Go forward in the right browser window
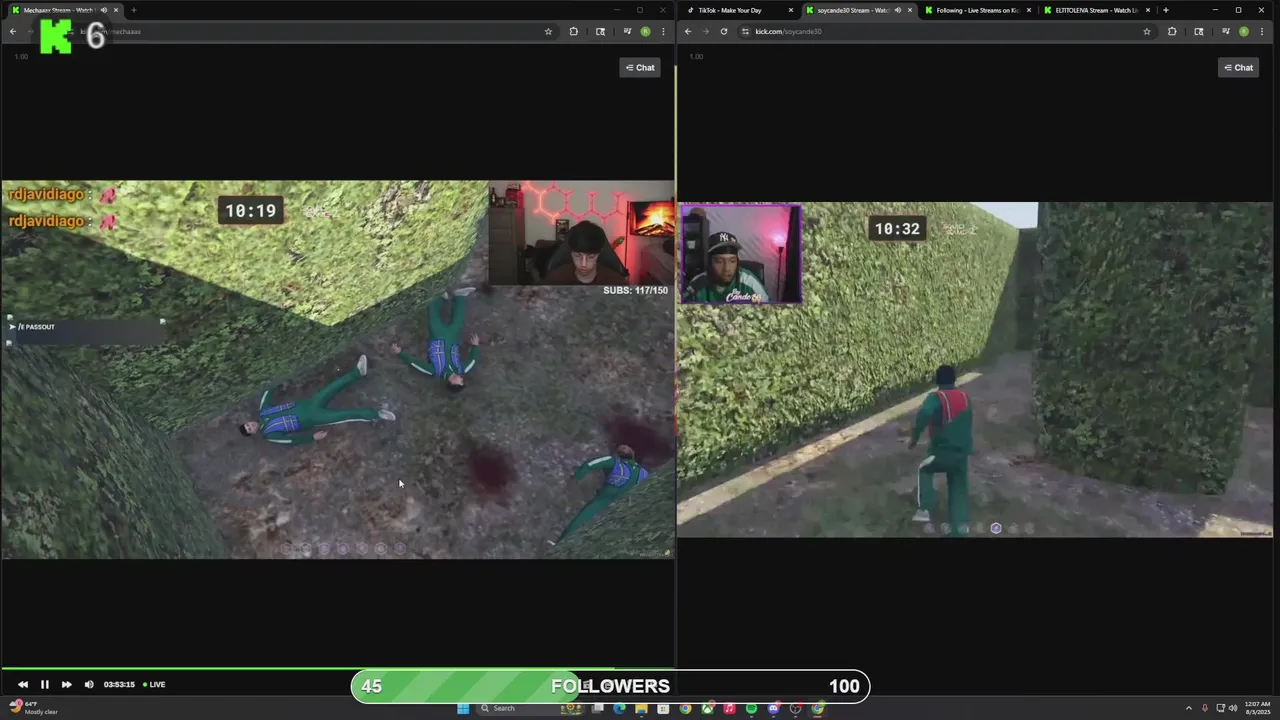The height and width of the screenshot is (720, 1280). tap(705, 31)
